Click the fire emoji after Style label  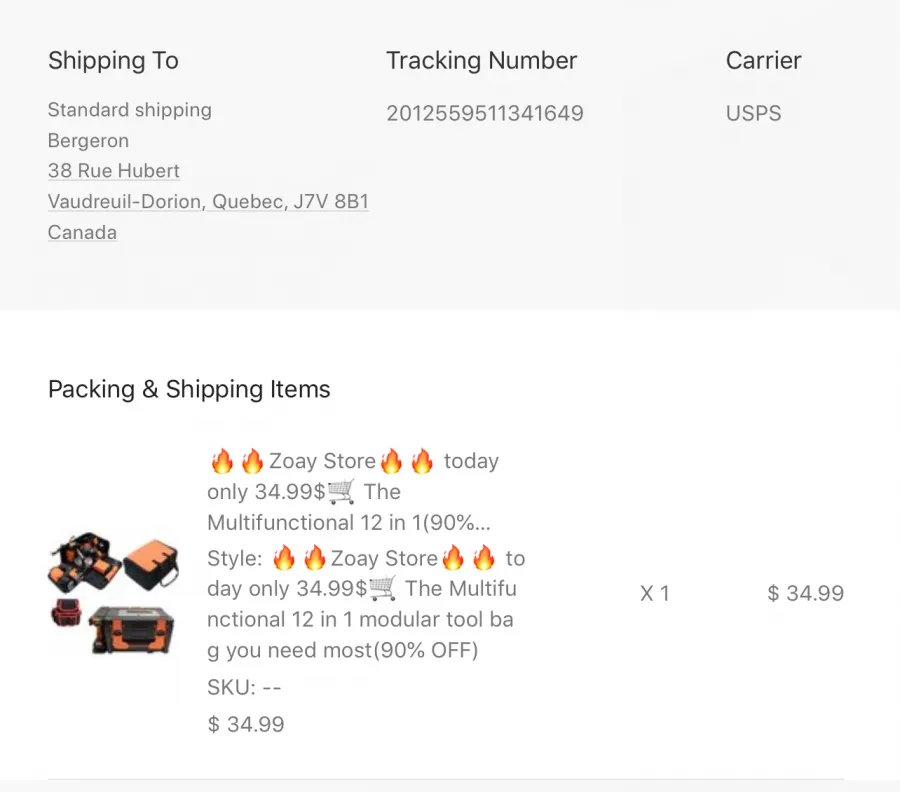click(x=284, y=558)
